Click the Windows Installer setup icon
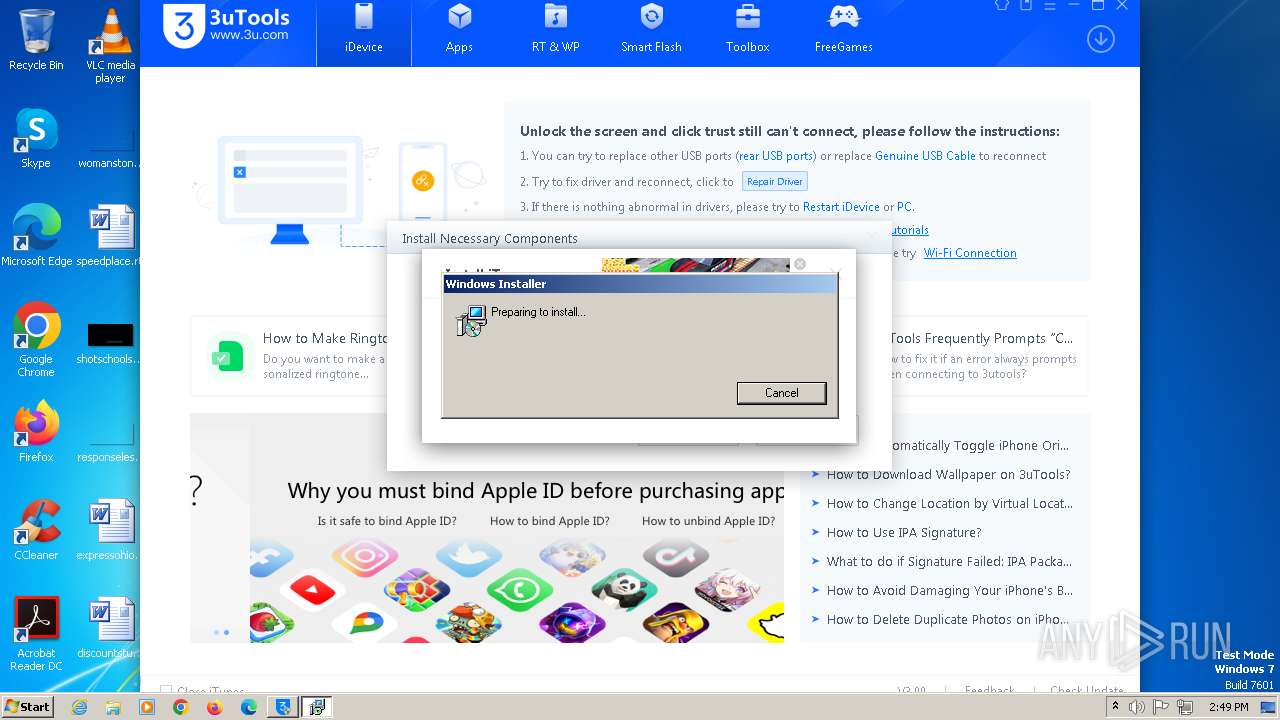Screen dimensions: 1280x720 [x=471, y=320]
